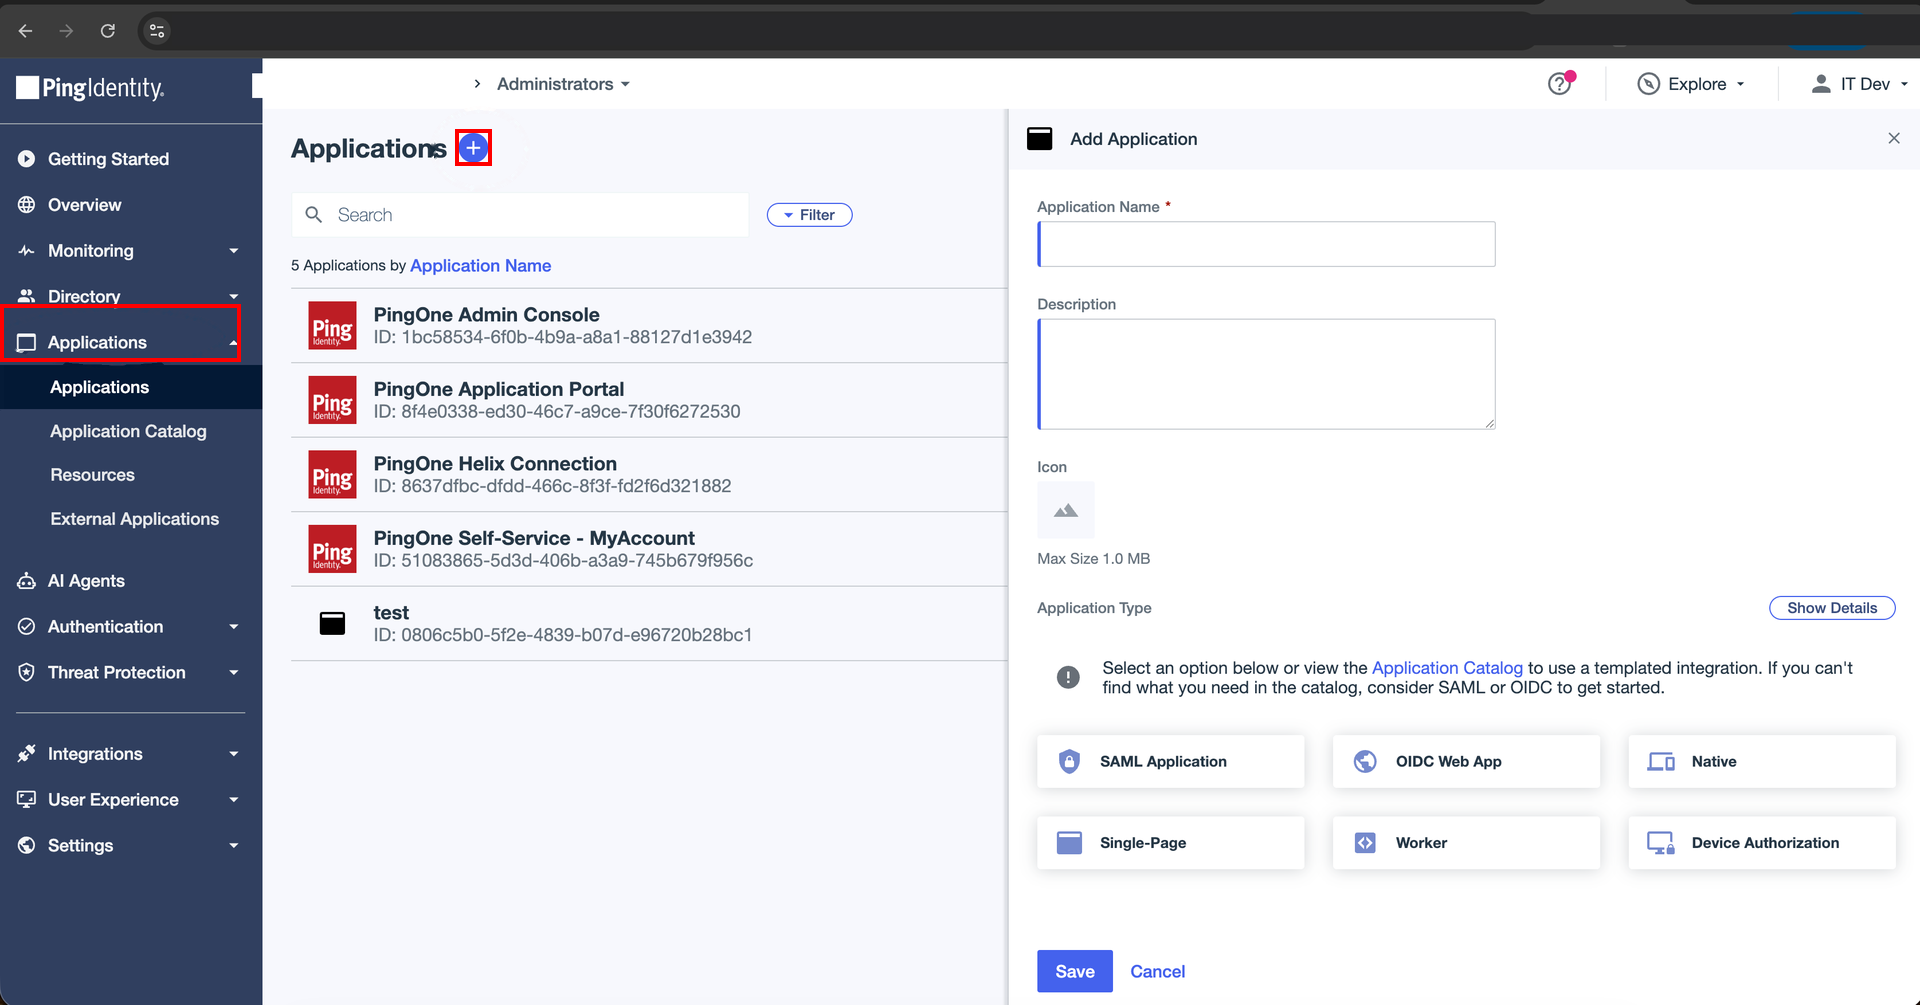Follow the Application Catalog link in info text
The height and width of the screenshot is (1005, 1920).
[x=1447, y=668]
